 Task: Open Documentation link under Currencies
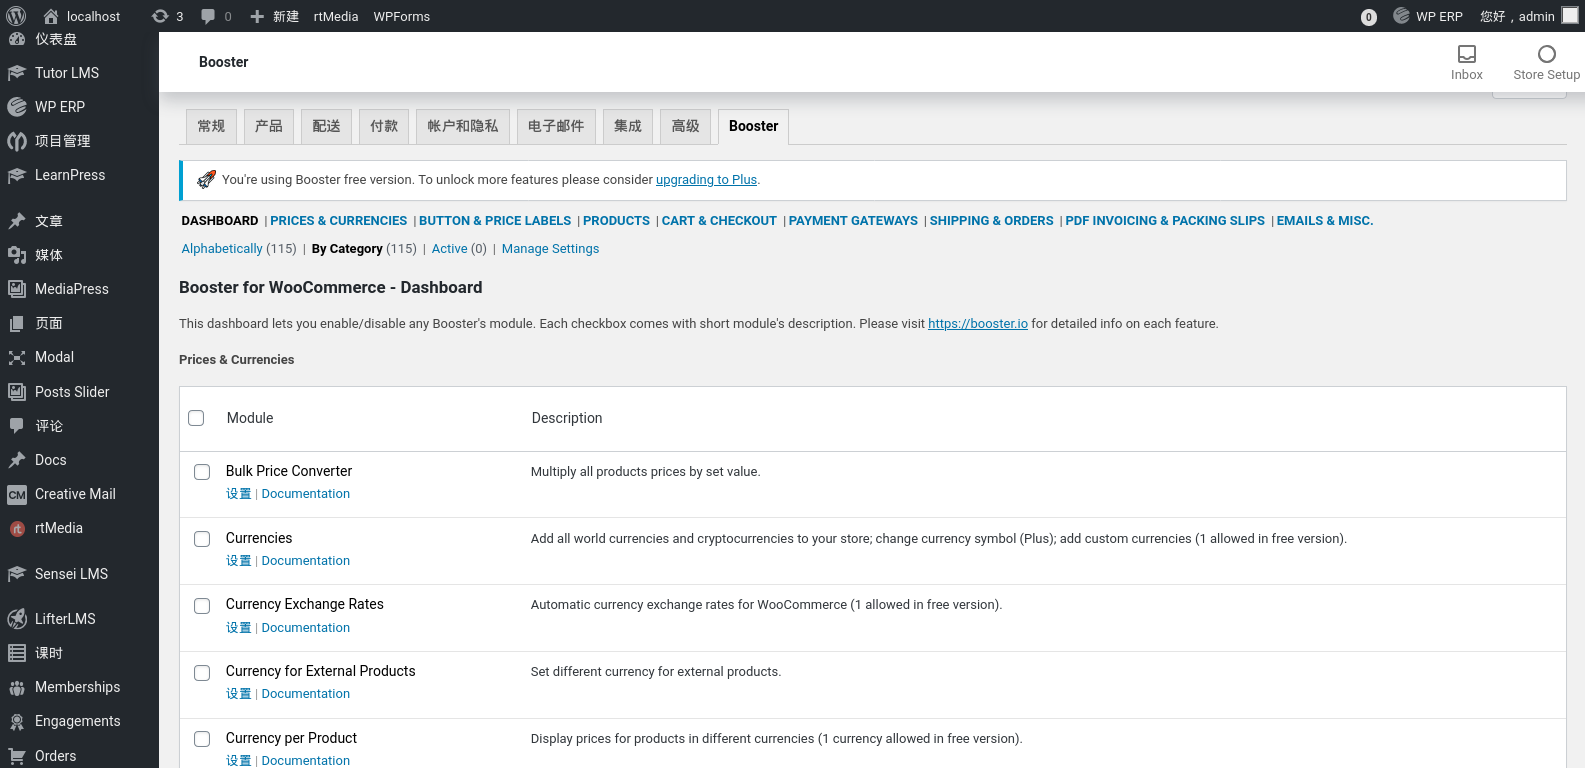(x=305, y=561)
